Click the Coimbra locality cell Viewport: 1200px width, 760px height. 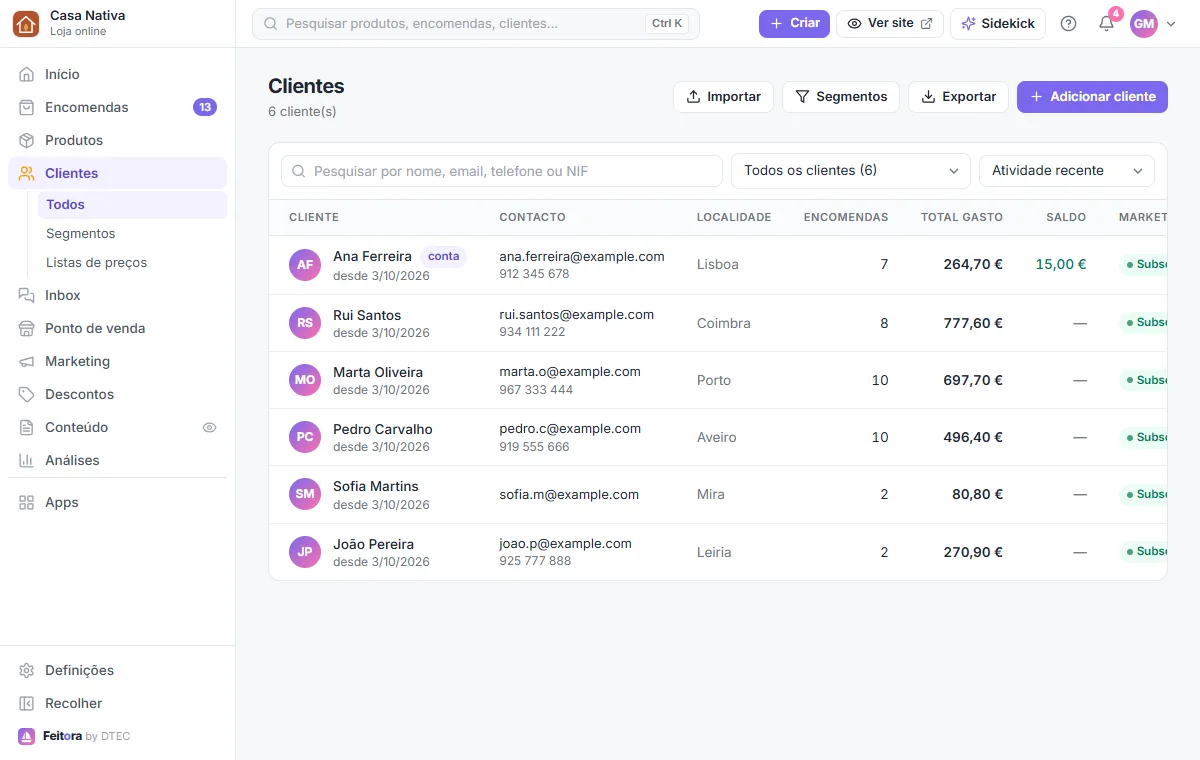[724, 323]
